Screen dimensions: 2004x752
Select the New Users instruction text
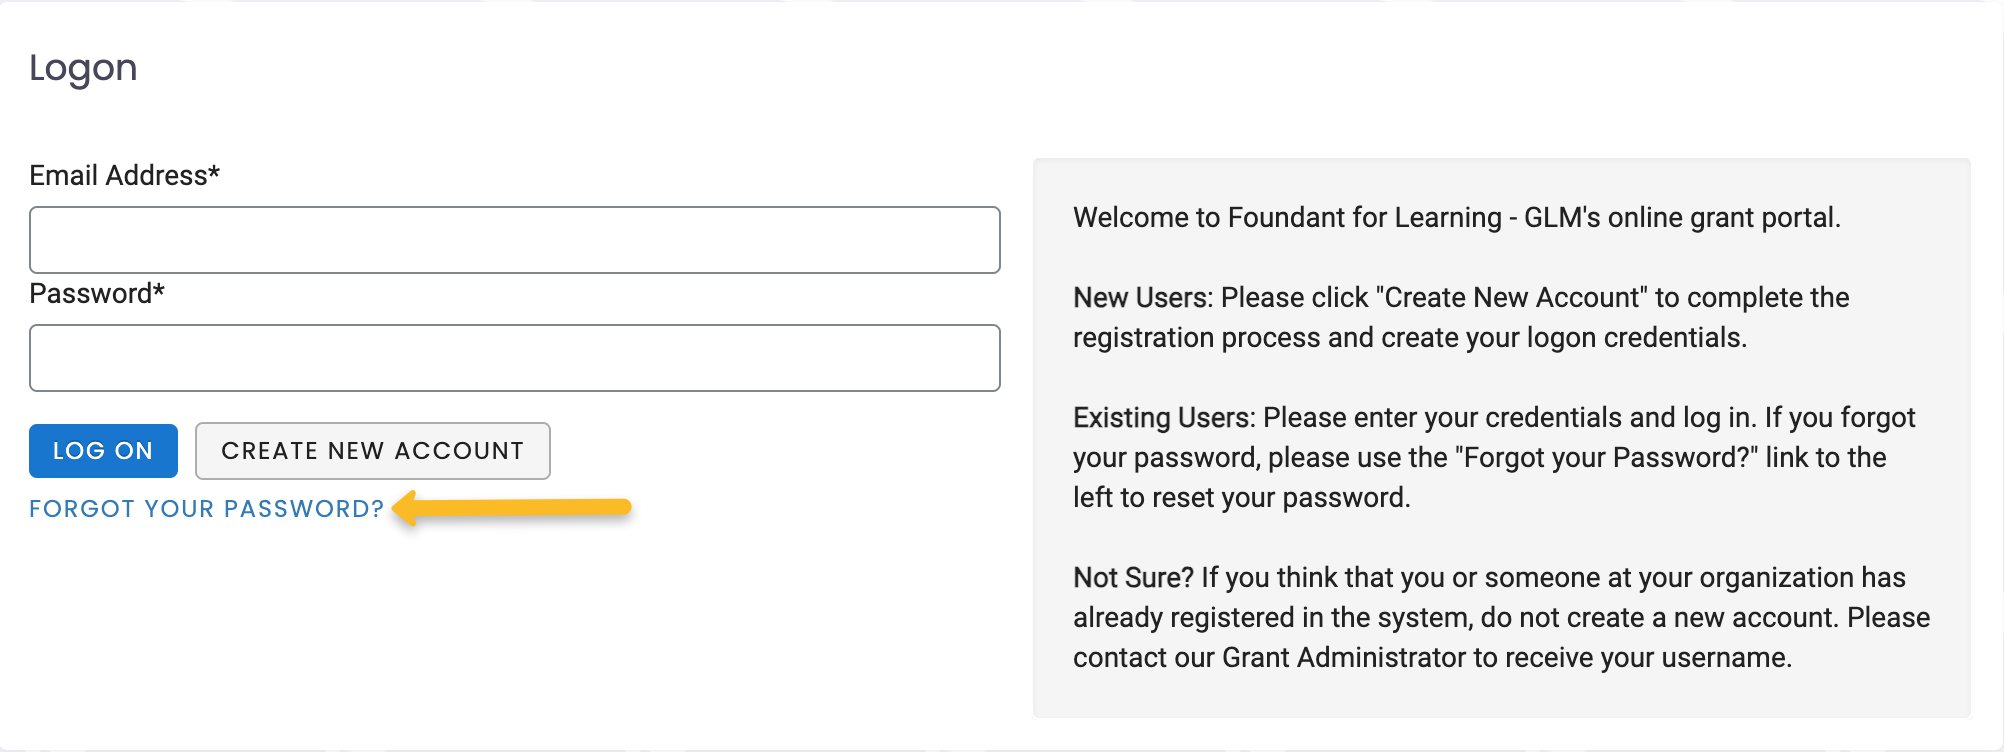tap(1460, 317)
